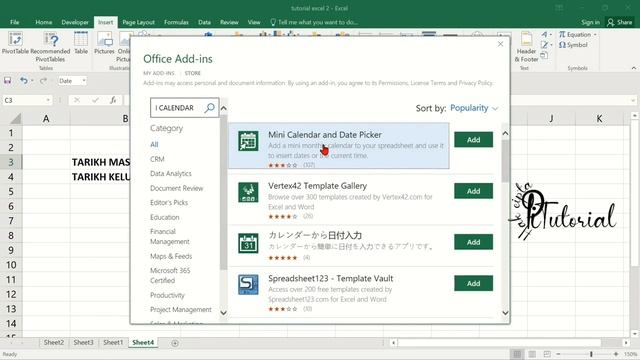Open Mini Calendar and Date Picker title
This screenshot has height=360, width=640.
[325, 135]
